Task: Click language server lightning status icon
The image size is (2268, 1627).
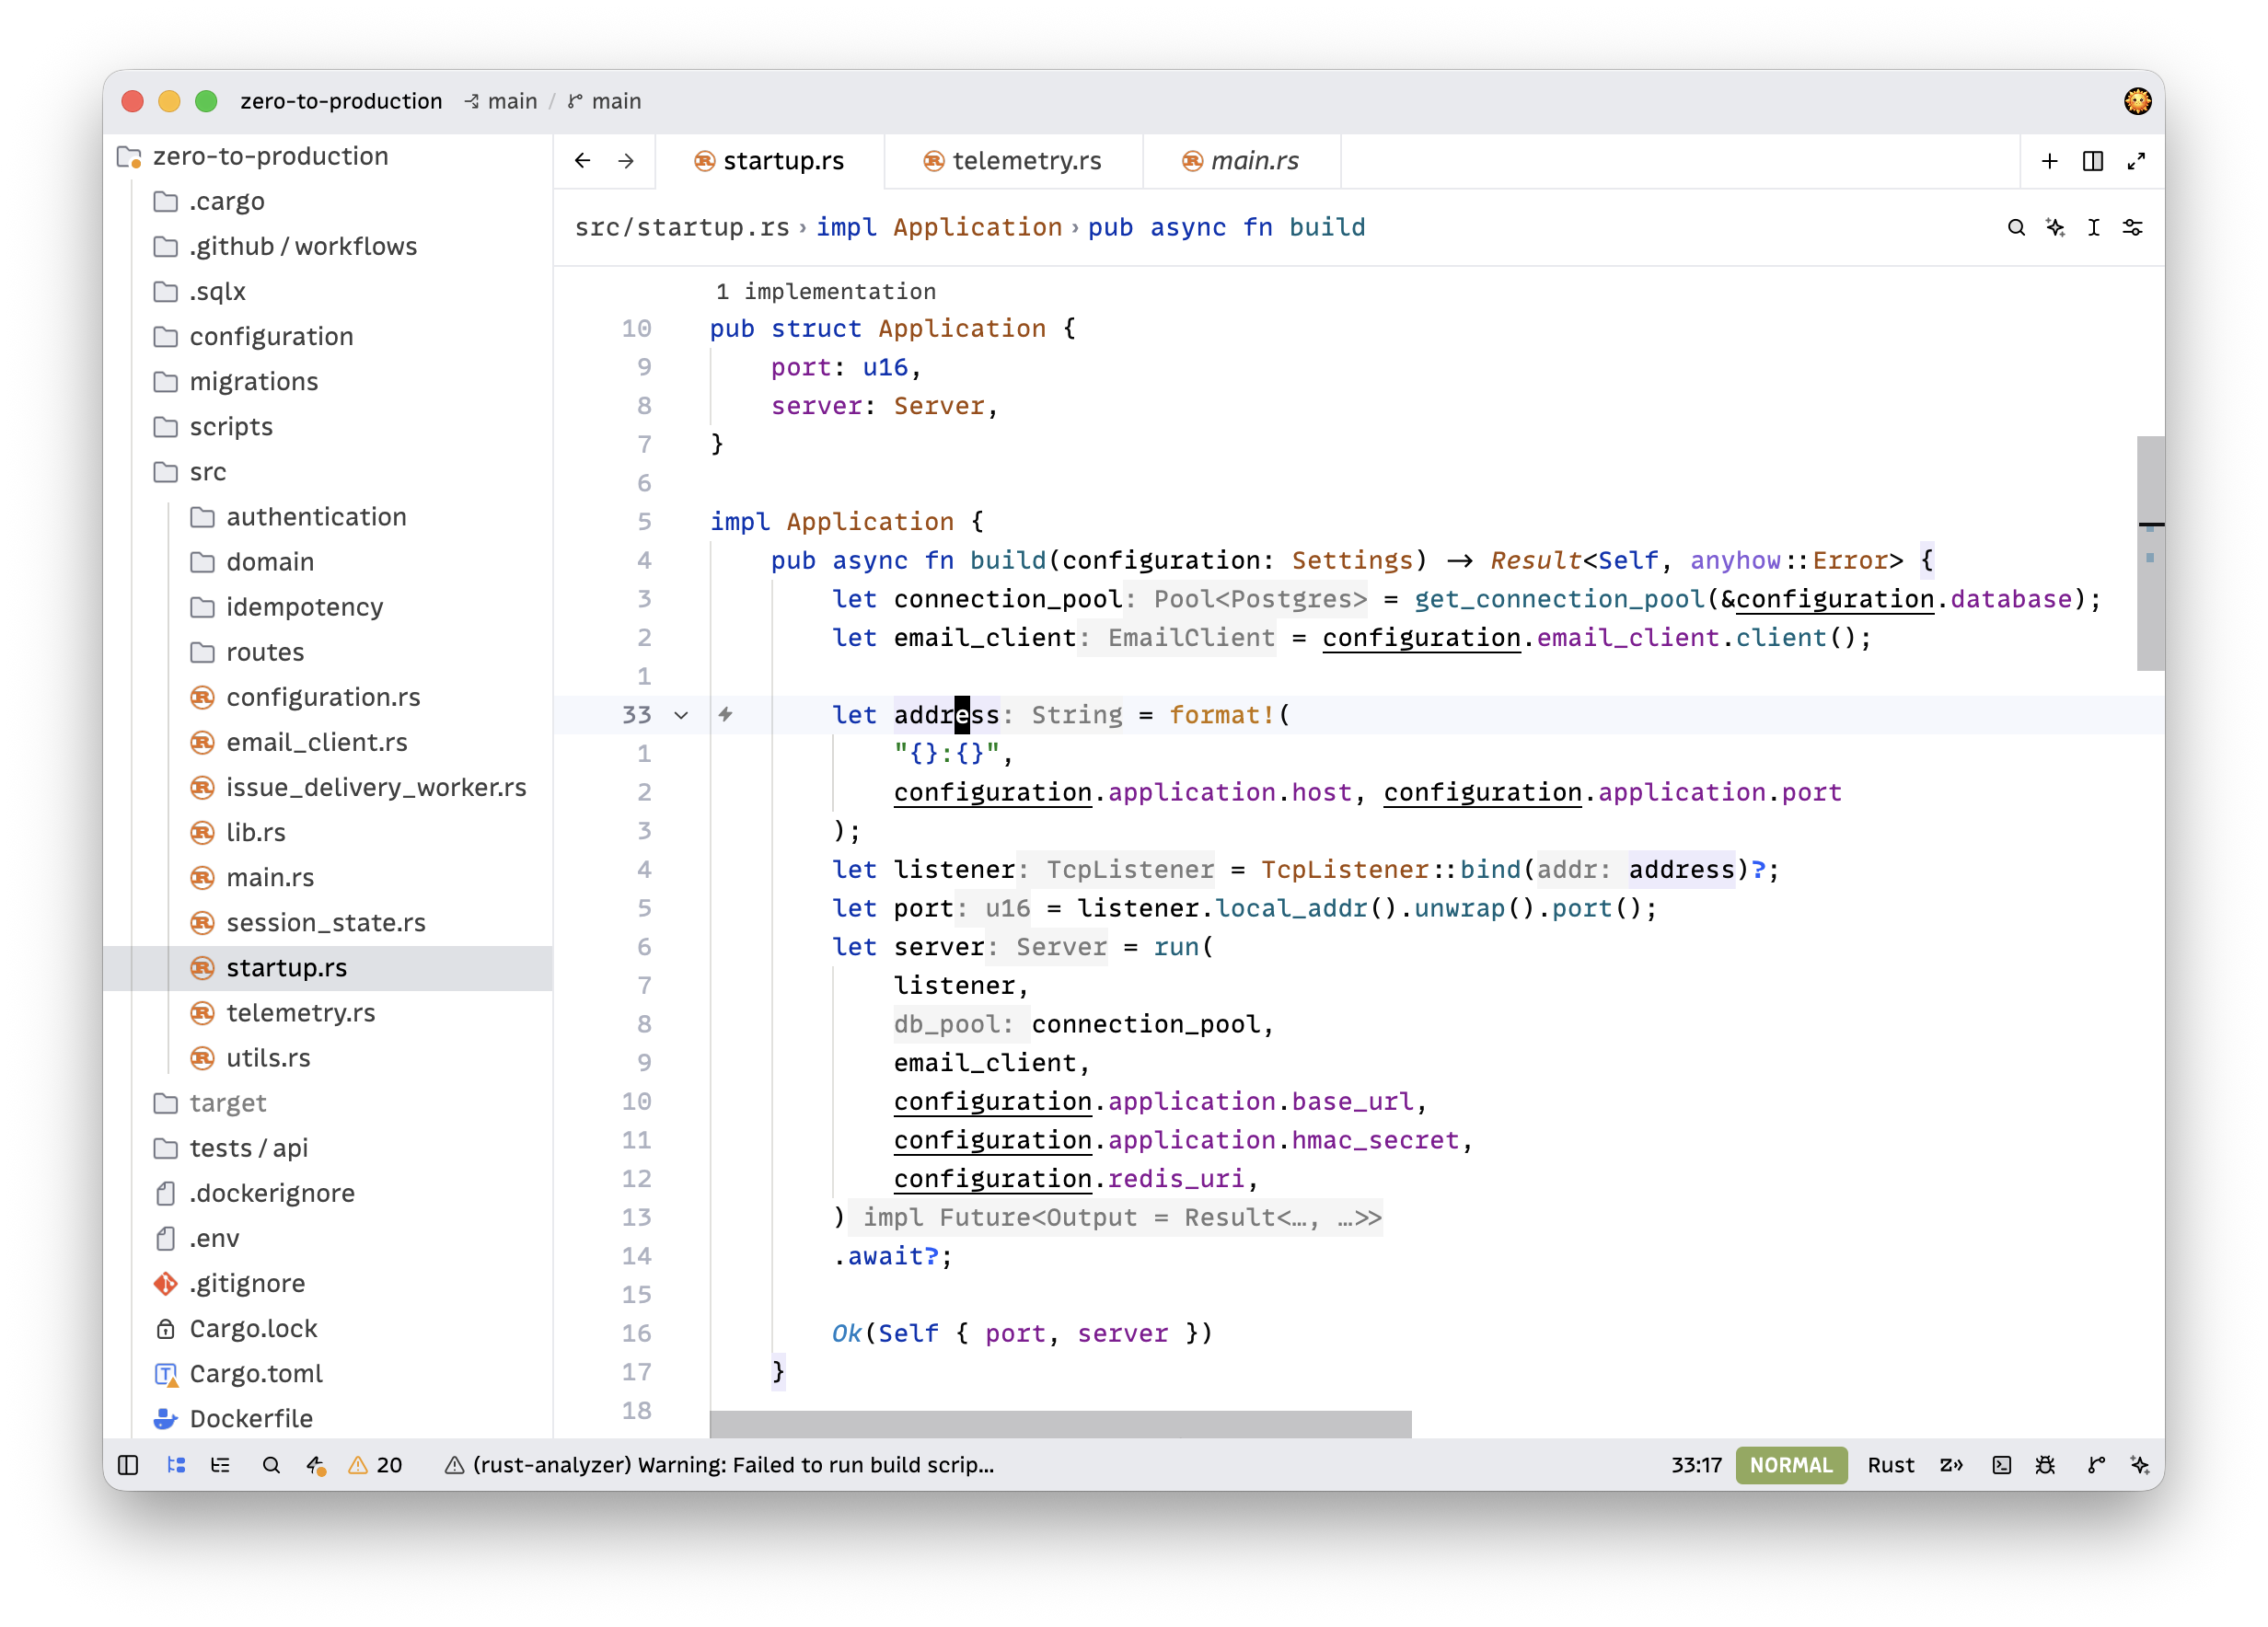Action: [x=316, y=1465]
